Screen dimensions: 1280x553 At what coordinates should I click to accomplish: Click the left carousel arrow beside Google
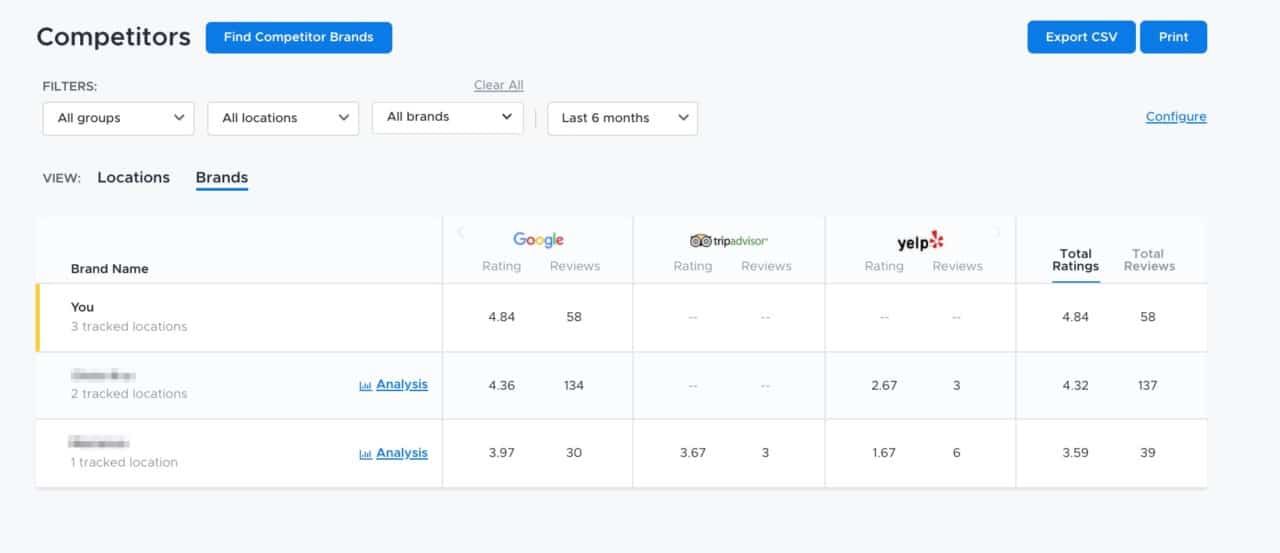coord(460,233)
